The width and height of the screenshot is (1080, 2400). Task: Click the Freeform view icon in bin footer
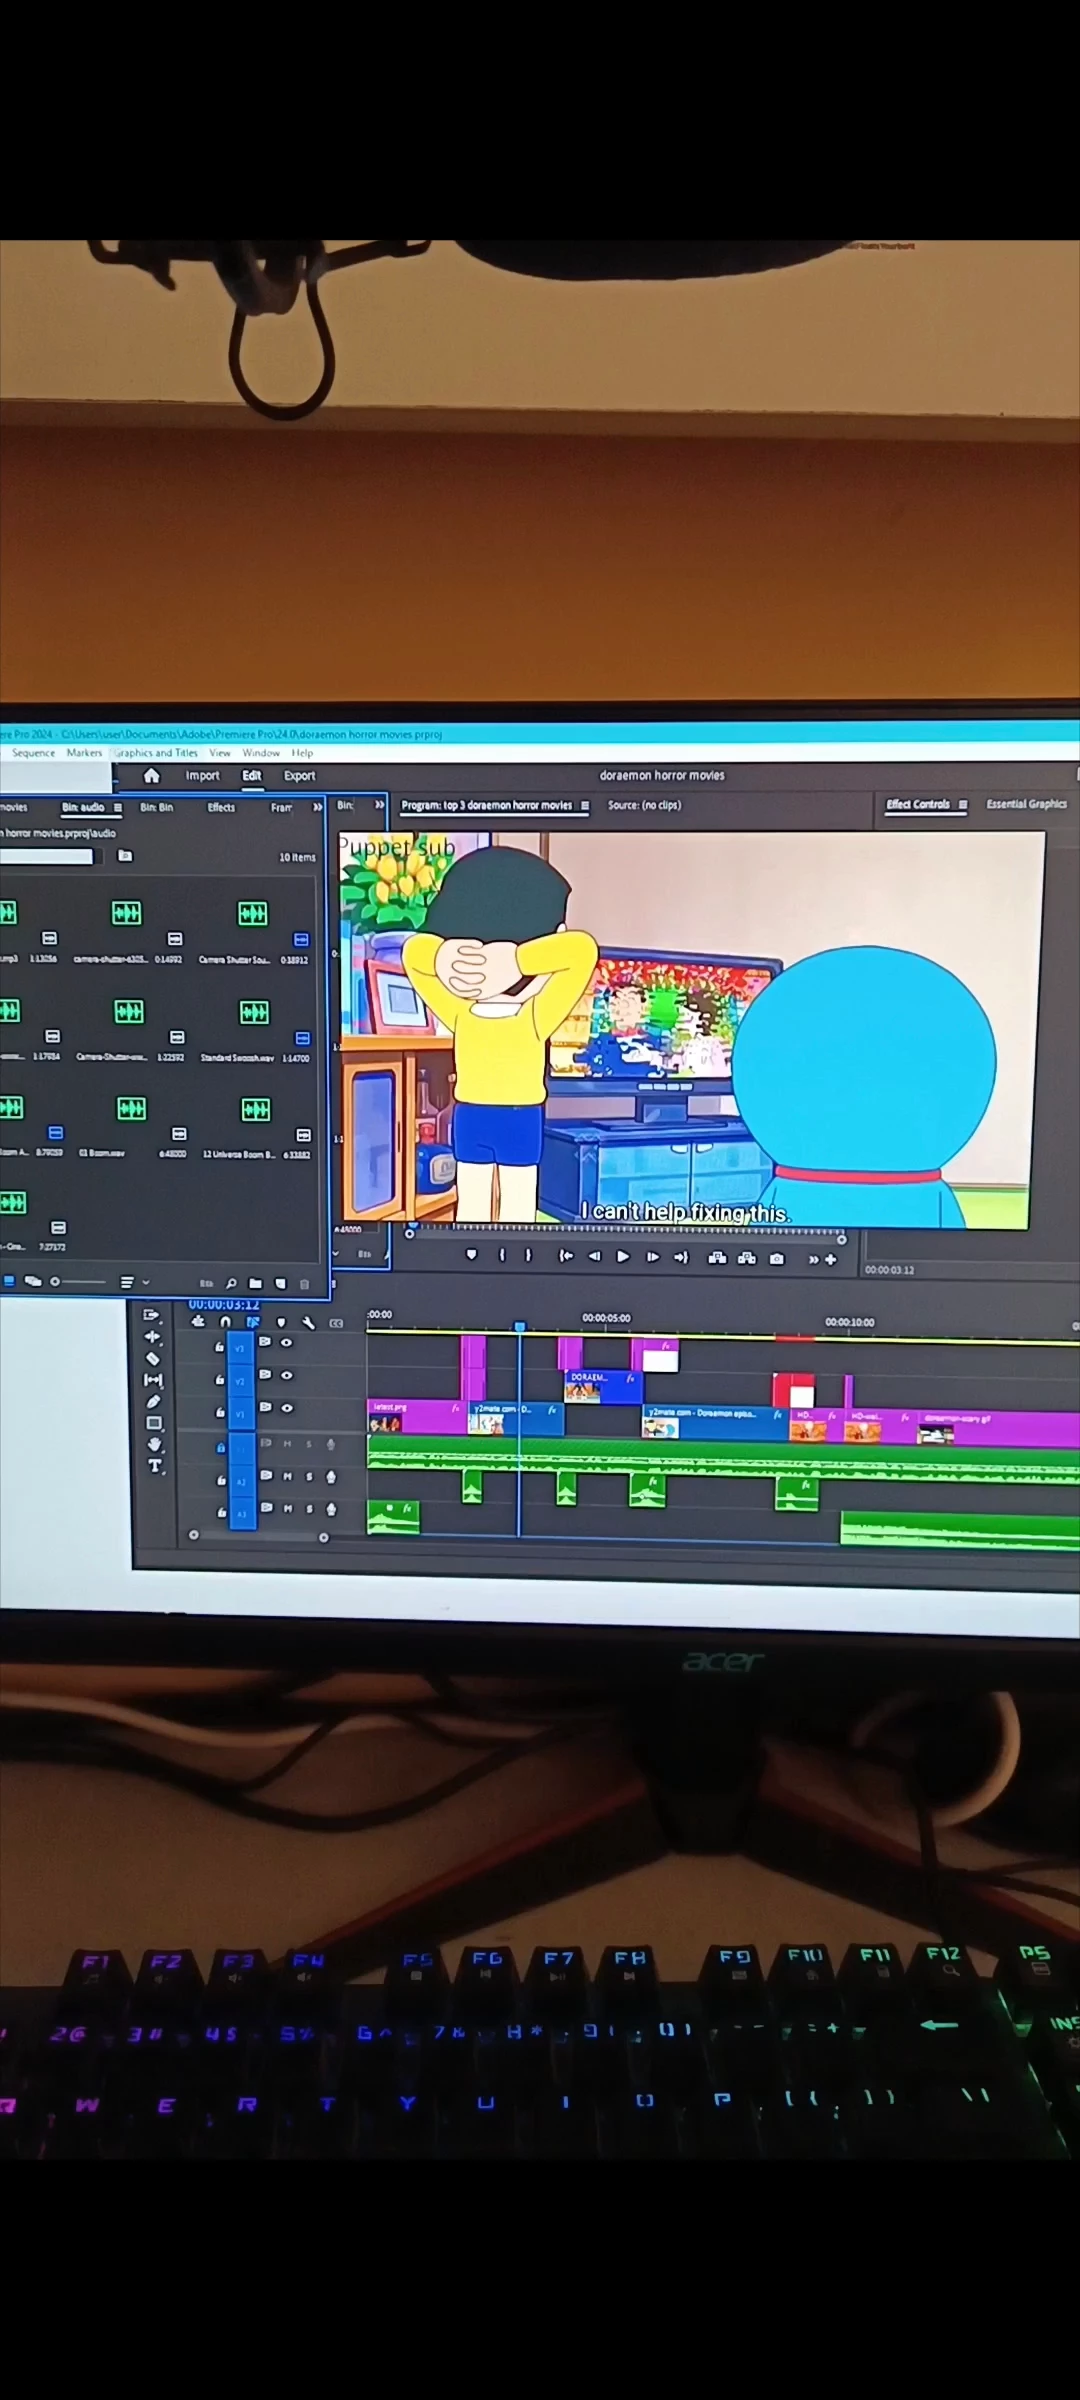click(x=33, y=1281)
